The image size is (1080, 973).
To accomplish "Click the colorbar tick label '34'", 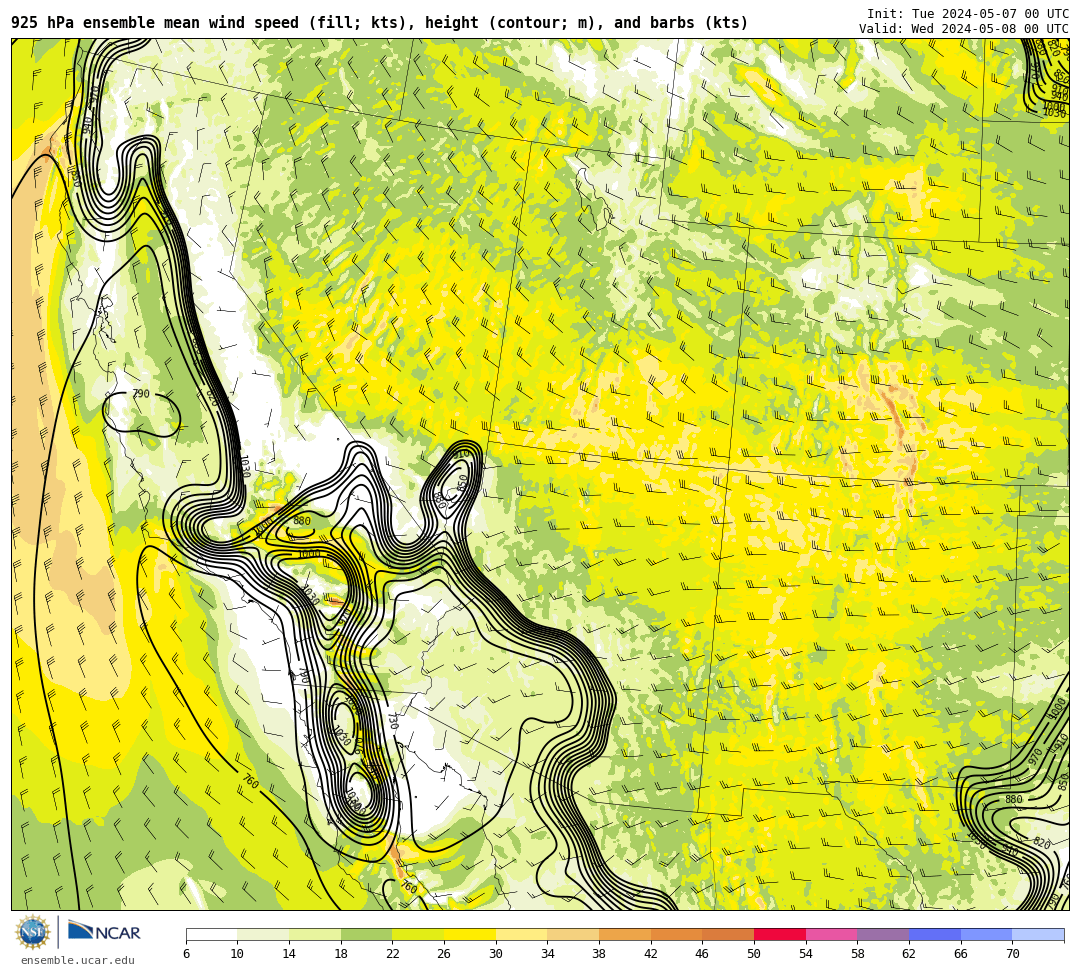I will click(x=547, y=954).
